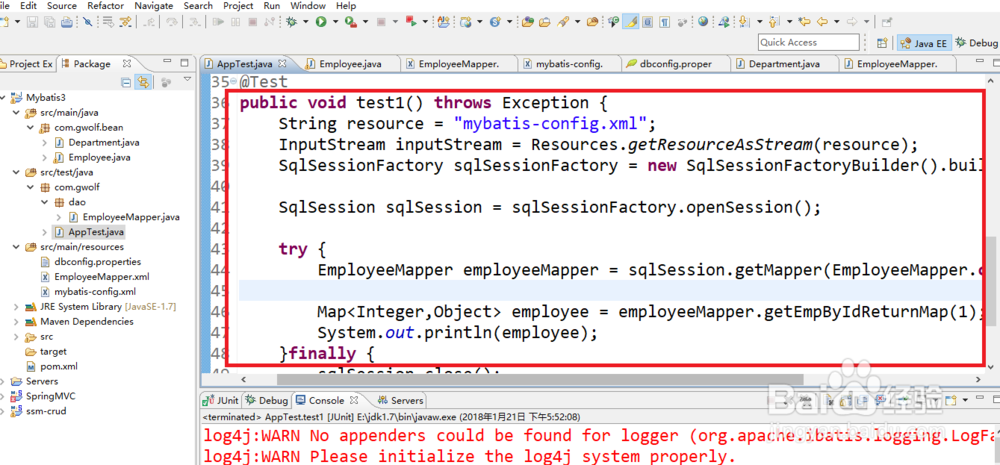Collapse the src/main/java folder
Image resolution: width=1000 pixels, height=465 pixels.
15,113
